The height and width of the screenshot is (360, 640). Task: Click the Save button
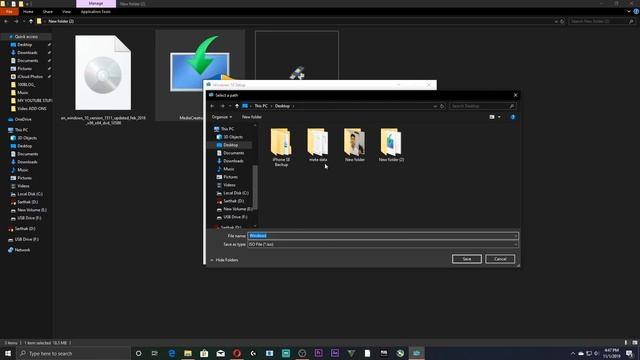point(467,259)
